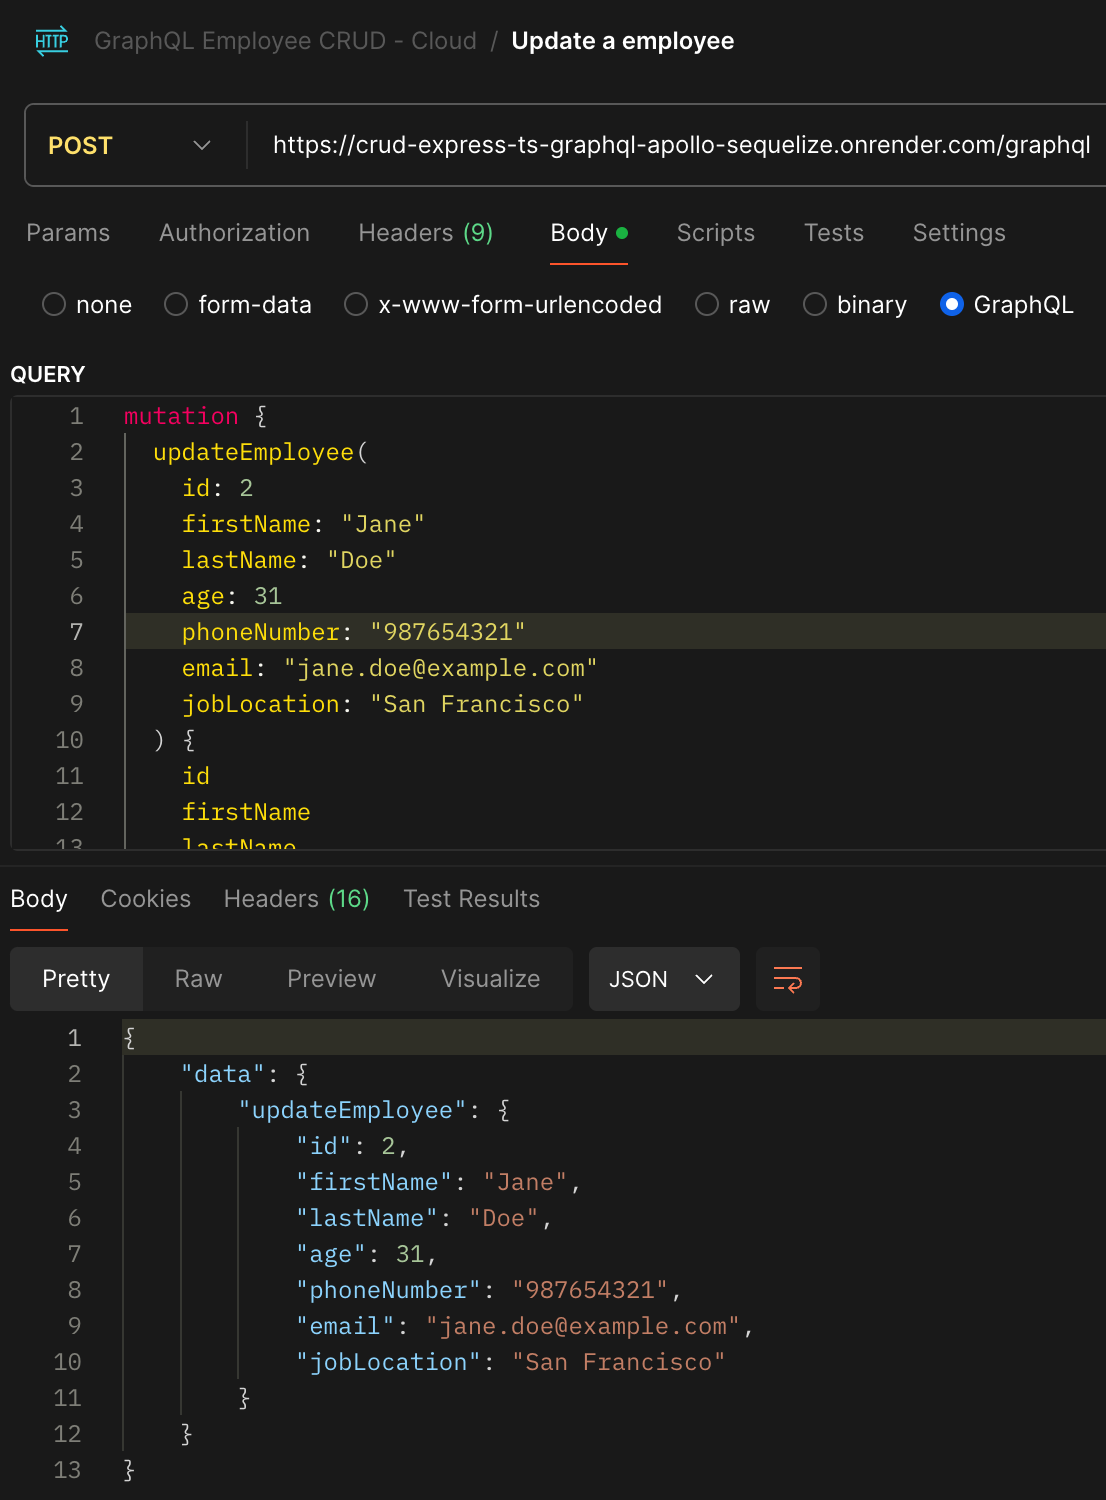Switch to the Tests tab

click(x=834, y=233)
